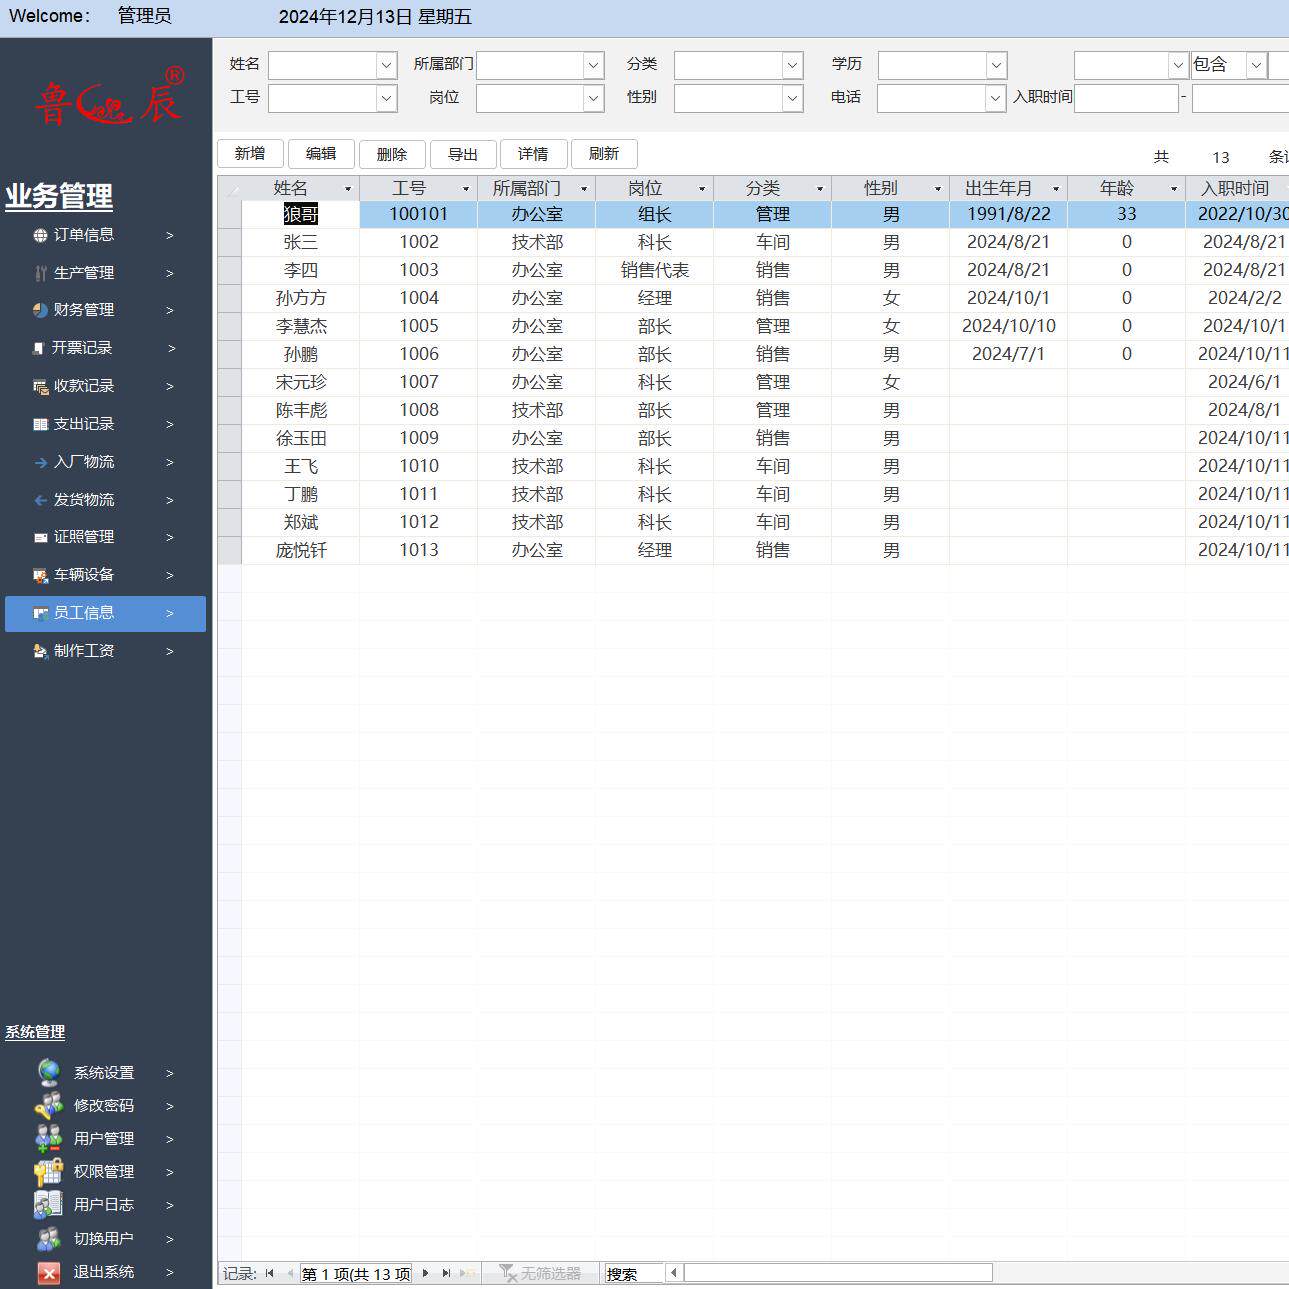Open the 权限管理 lock icon
The height and width of the screenshot is (1289, 1289).
click(49, 1171)
